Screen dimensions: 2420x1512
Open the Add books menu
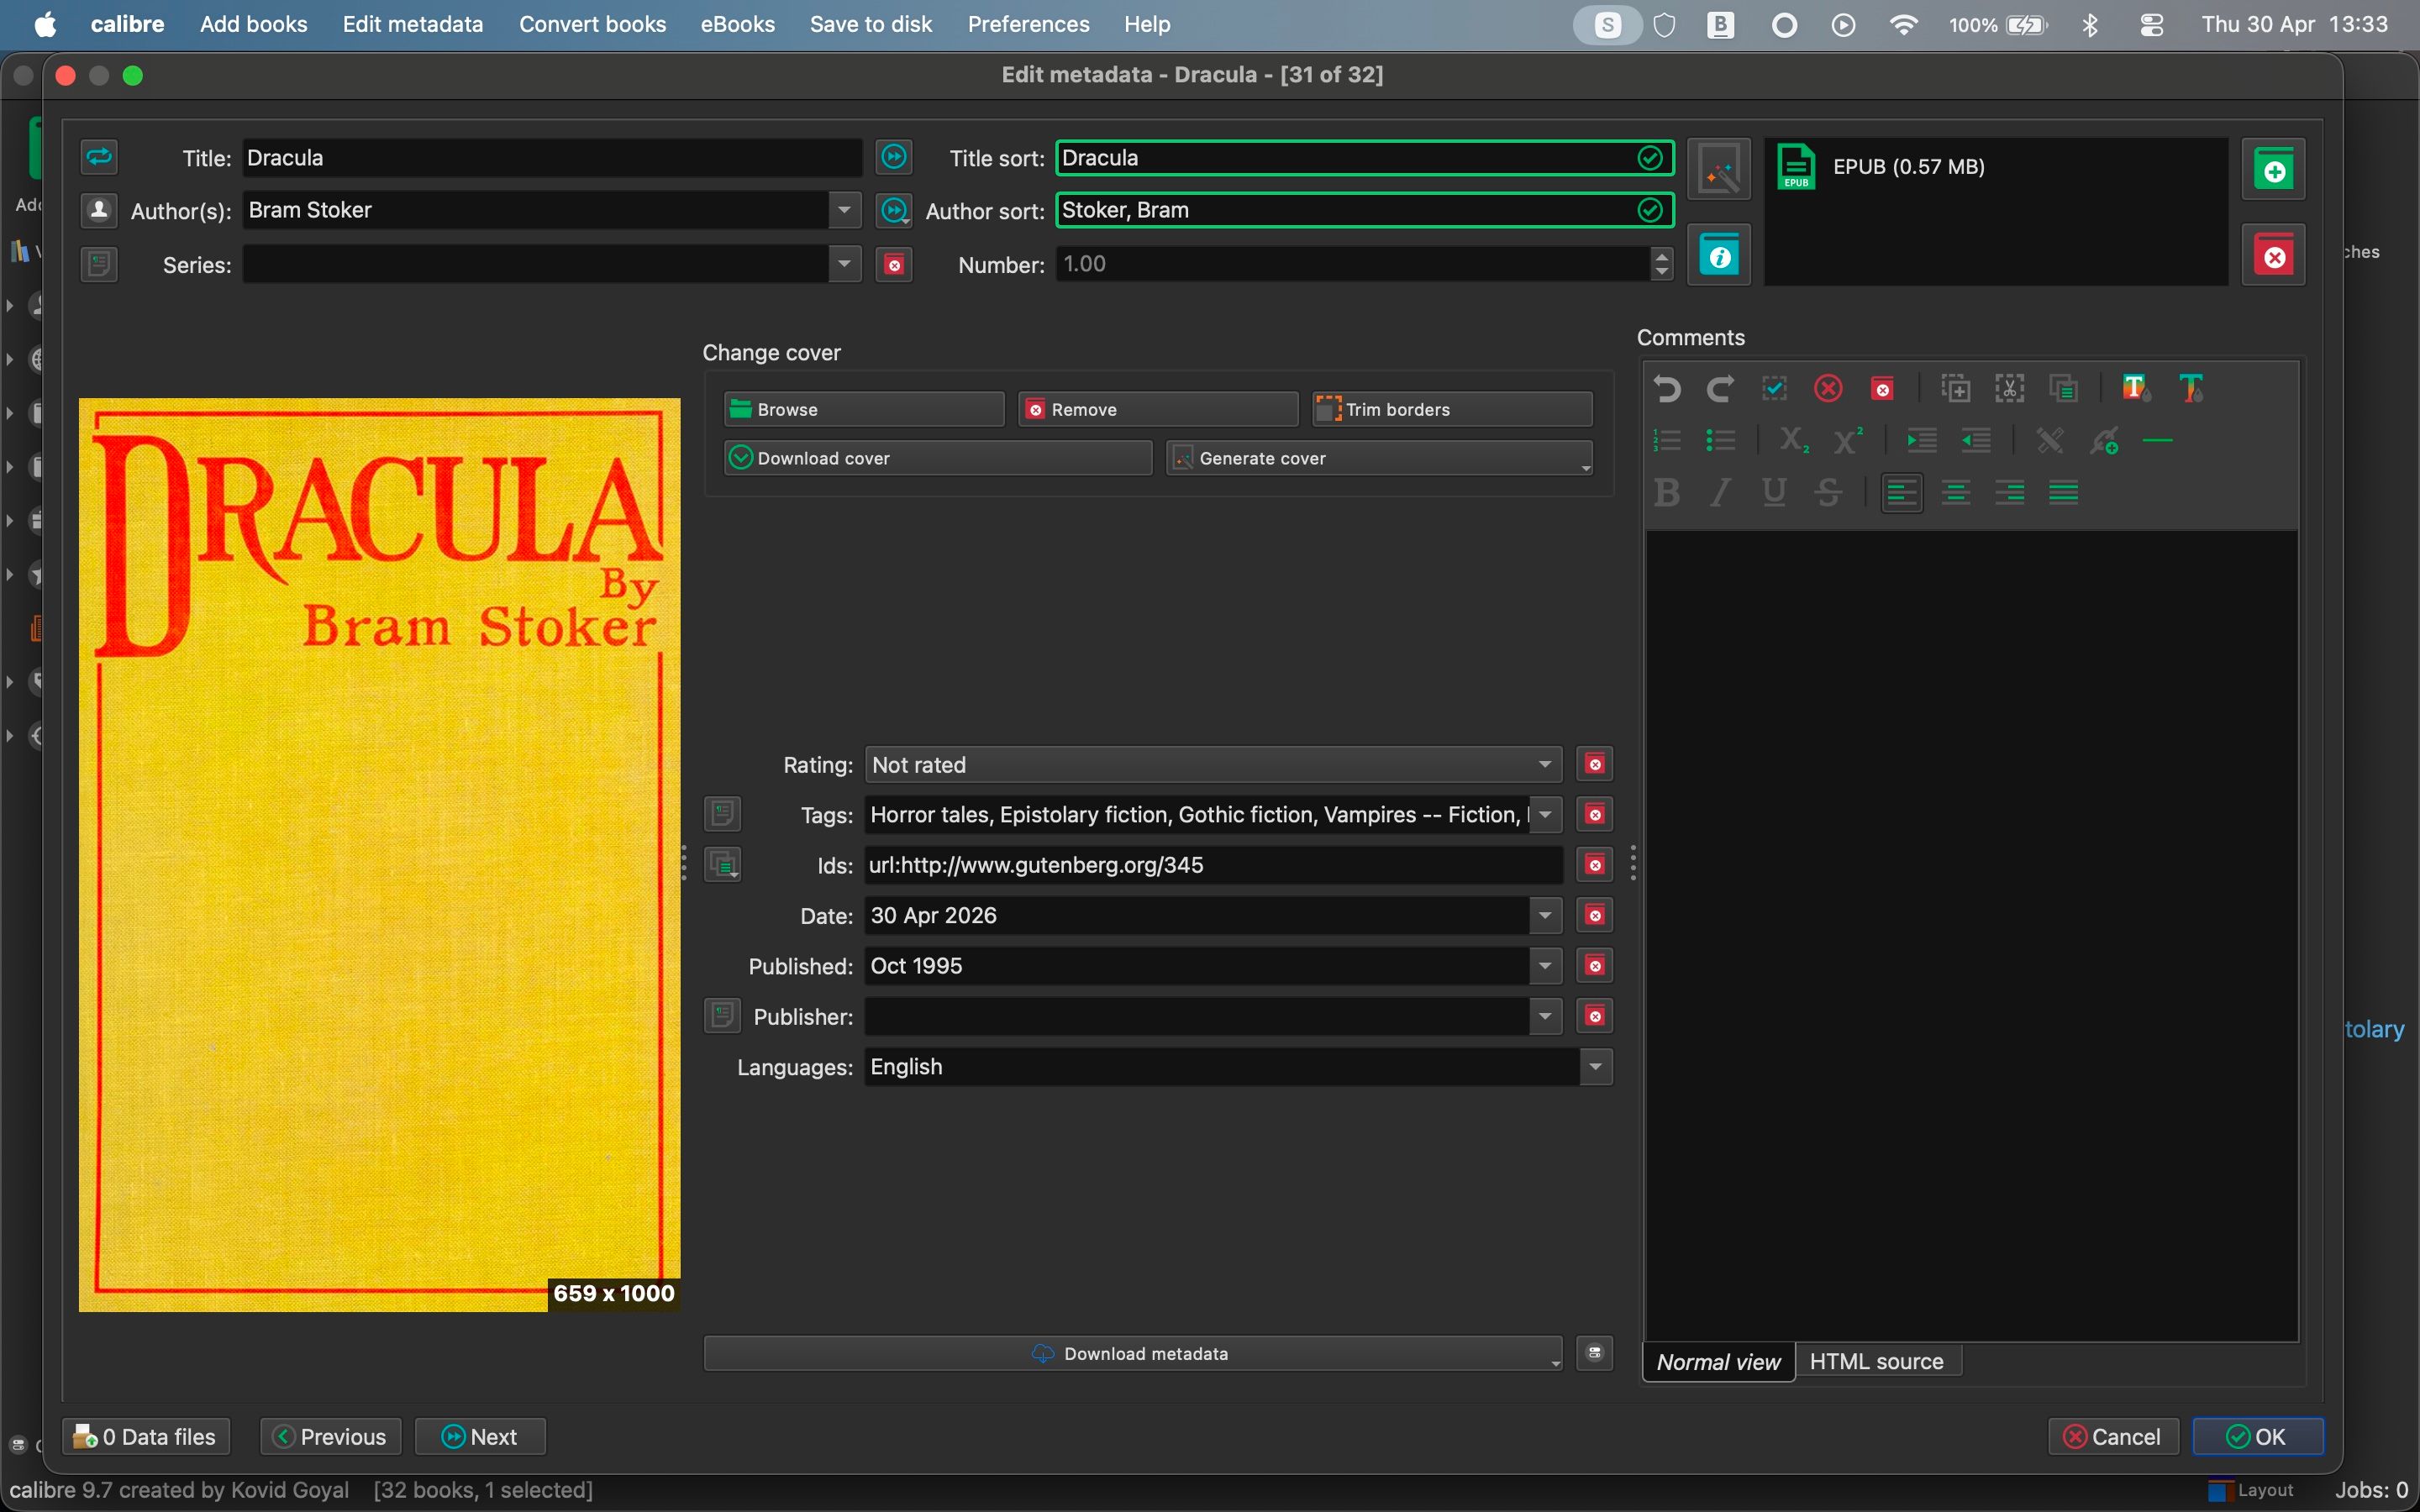tap(253, 24)
